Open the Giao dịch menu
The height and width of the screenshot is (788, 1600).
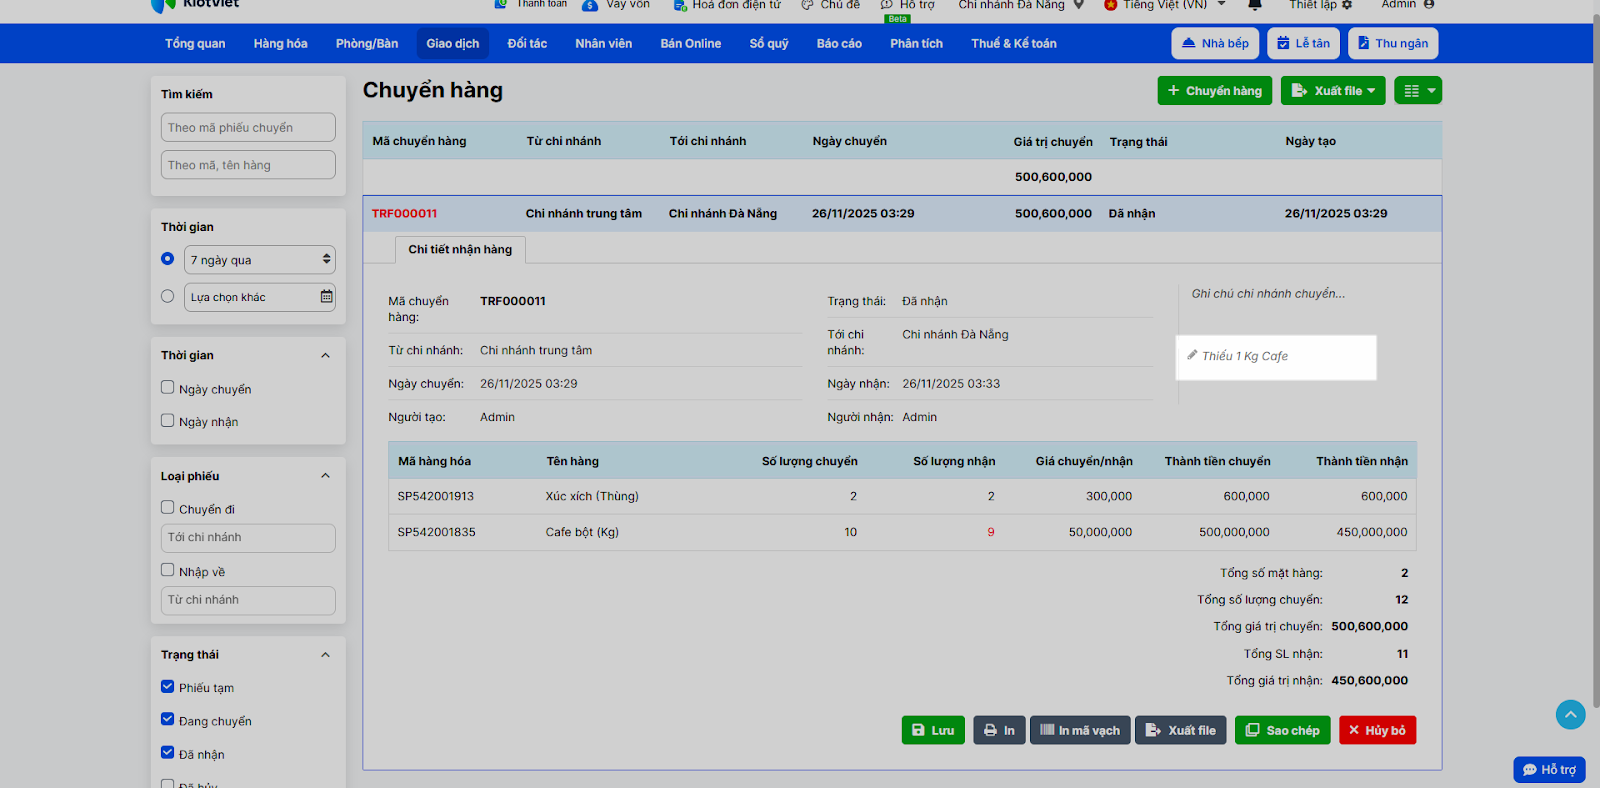click(x=453, y=44)
